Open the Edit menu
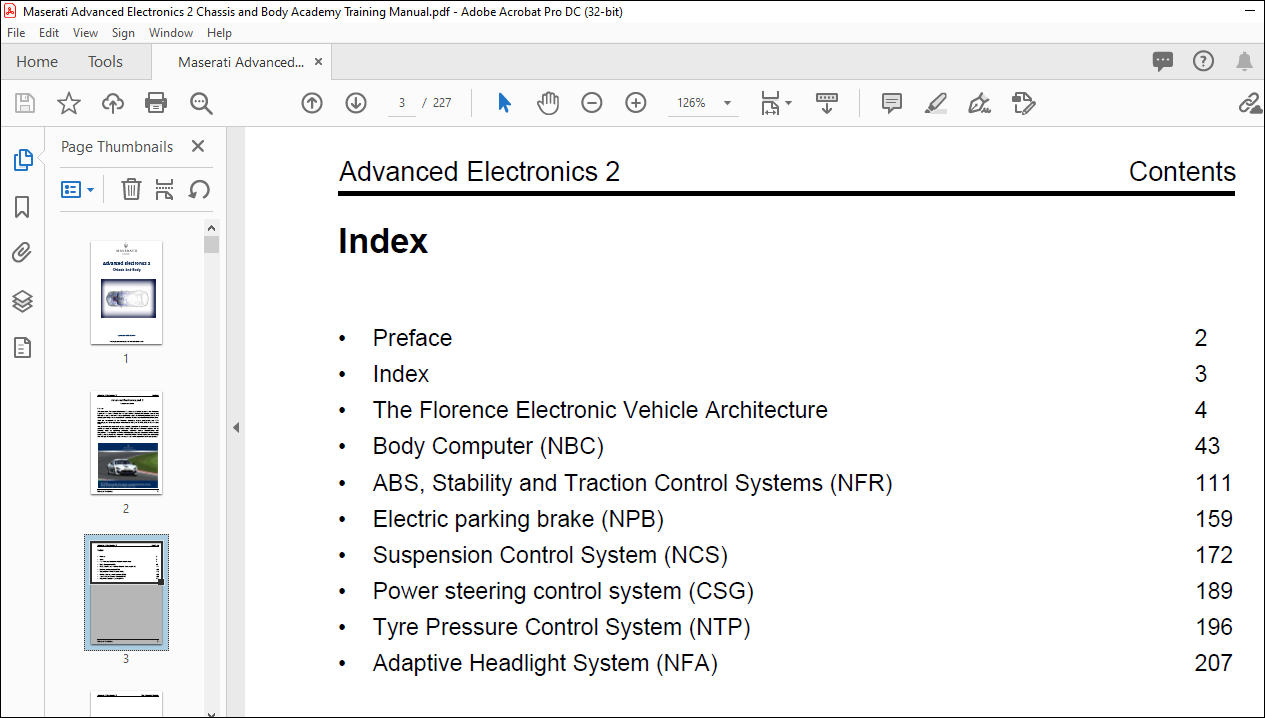1265x718 pixels. (x=49, y=33)
